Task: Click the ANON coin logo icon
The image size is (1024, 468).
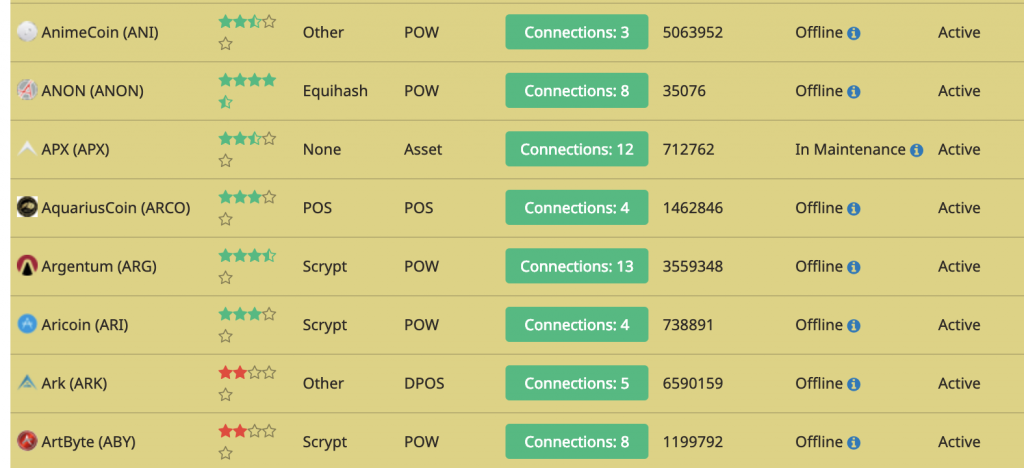Action: click(27, 90)
